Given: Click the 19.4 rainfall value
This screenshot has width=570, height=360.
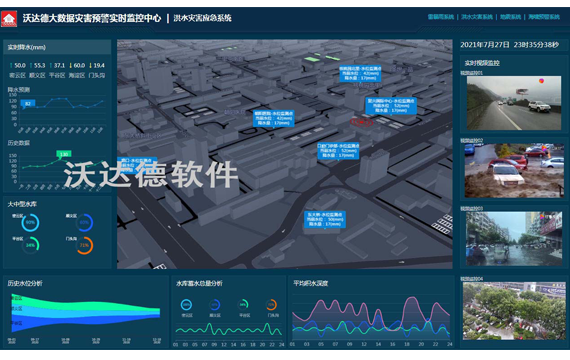Looking at the screenshot, I should (99, 65).
